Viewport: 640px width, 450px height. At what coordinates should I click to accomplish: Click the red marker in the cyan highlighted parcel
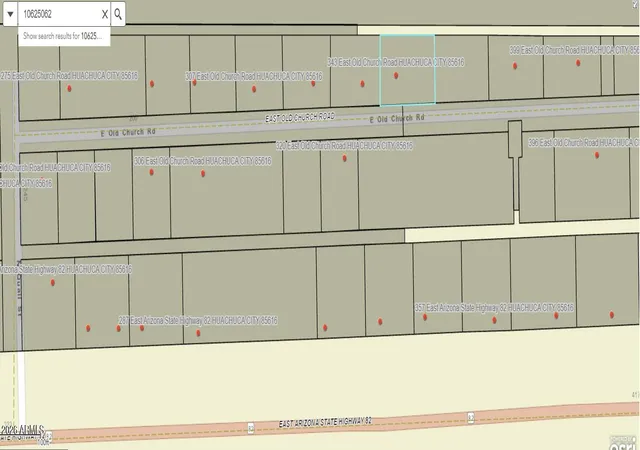[396, 76]
